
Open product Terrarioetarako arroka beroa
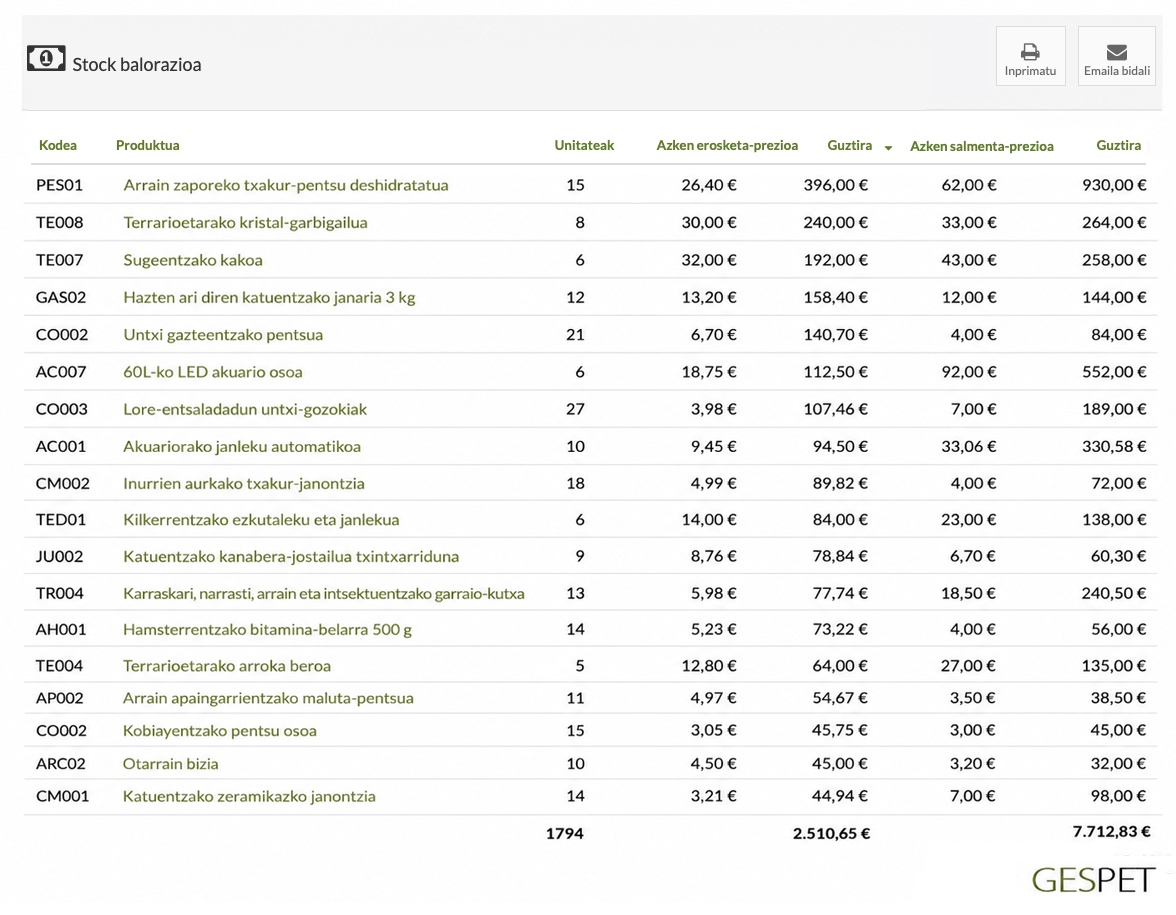226,666
